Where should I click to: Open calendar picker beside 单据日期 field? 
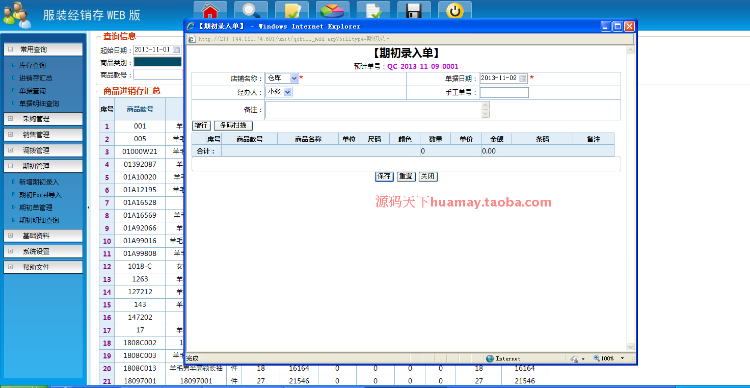click(523, 78)
